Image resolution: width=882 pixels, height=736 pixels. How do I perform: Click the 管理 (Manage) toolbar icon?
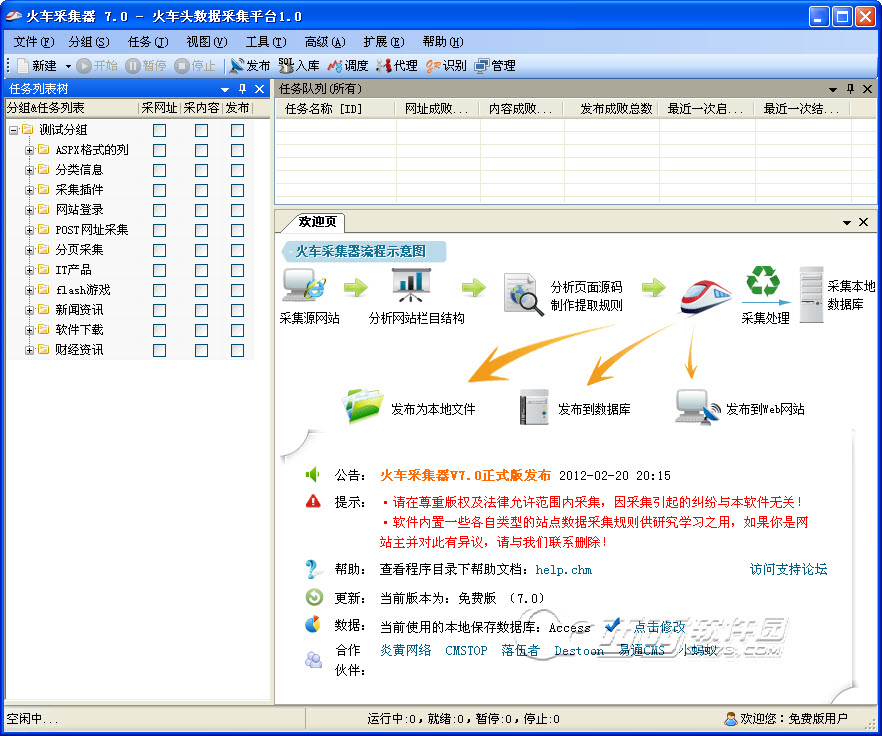(482, 66)
